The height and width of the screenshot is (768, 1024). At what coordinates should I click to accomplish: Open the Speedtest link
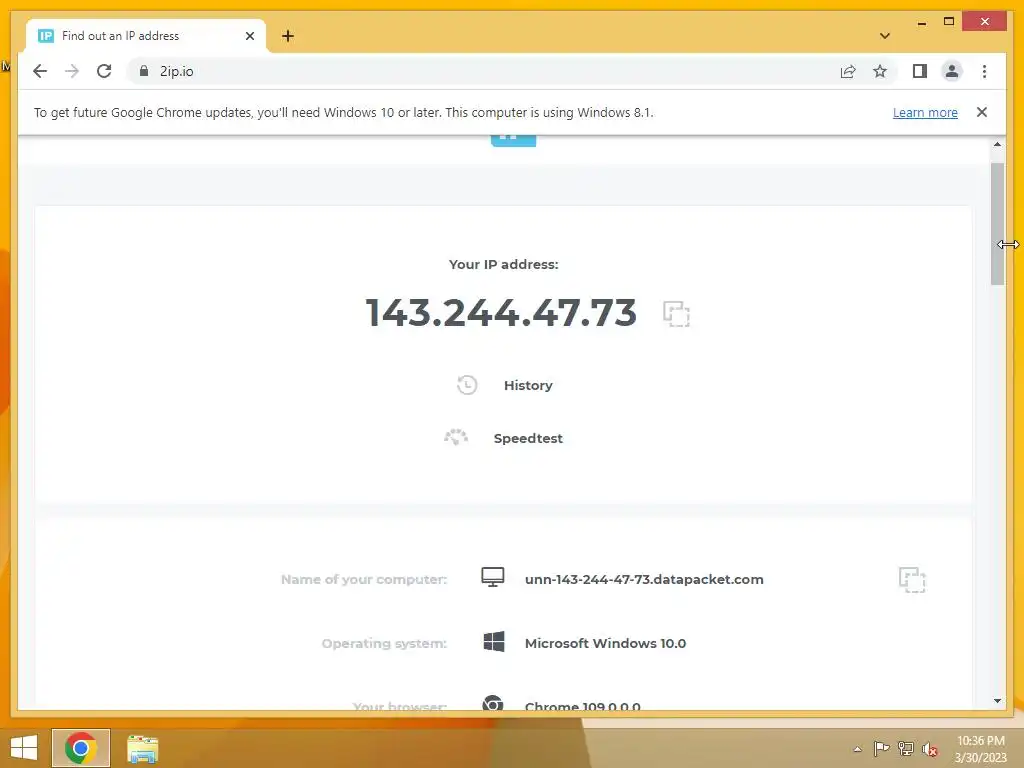528,438
